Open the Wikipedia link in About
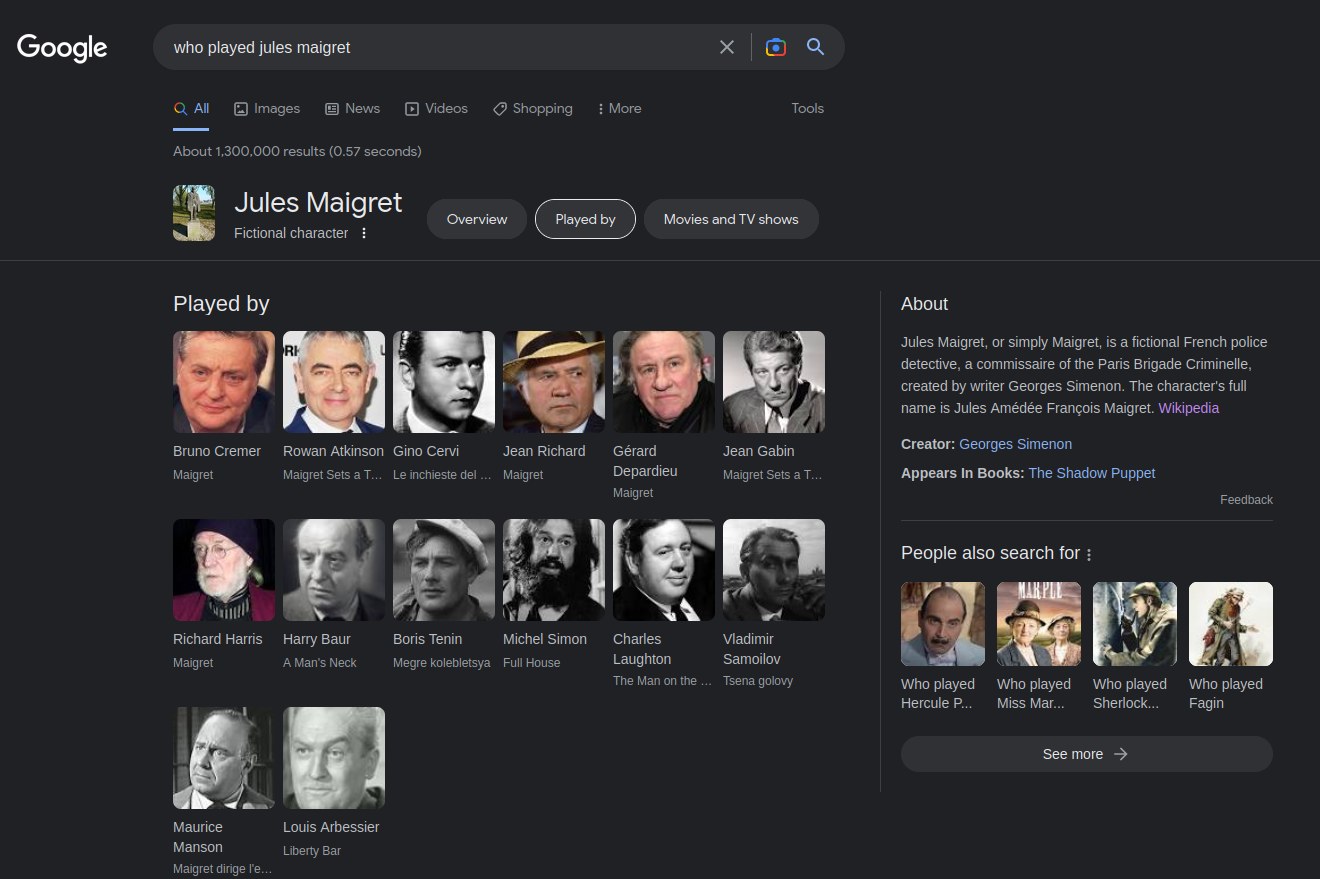The height and width of the screenshot is (879, 1320). coord(1189,408)
